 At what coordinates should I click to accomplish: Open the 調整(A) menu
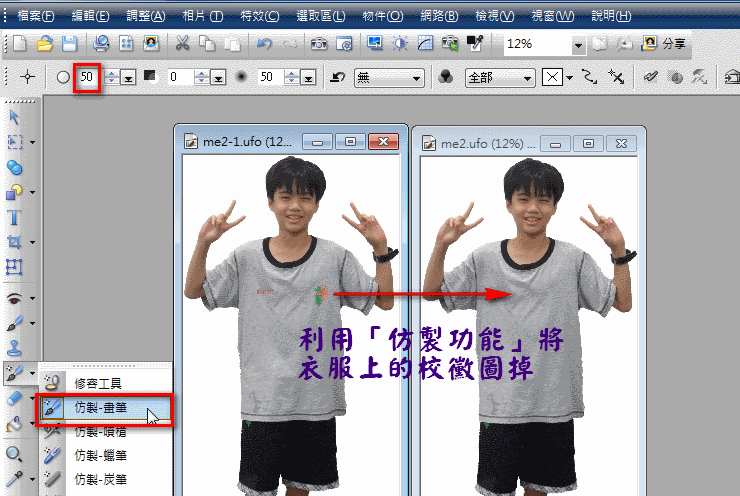[146, 16]
